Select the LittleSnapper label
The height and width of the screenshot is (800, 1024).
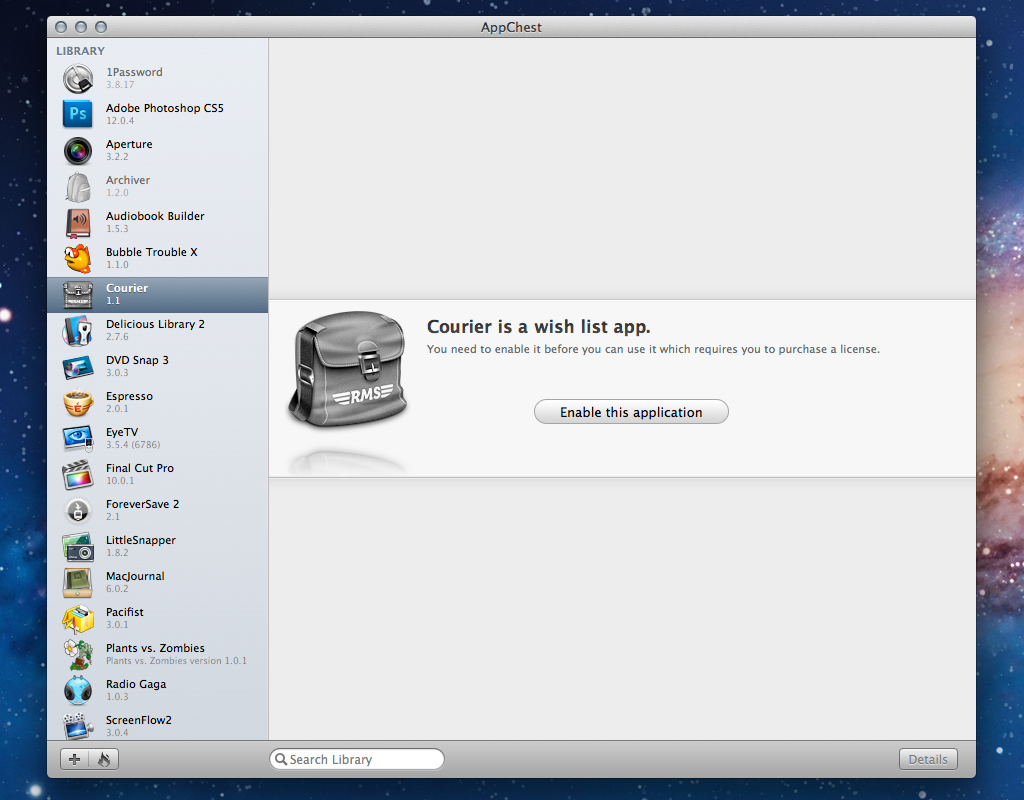(141, 540)
